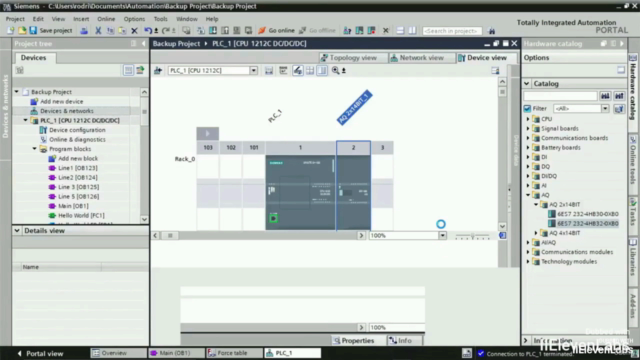Click the binoculars search icon in toolbar
The image size is (640, 360).
pos(491,31)
